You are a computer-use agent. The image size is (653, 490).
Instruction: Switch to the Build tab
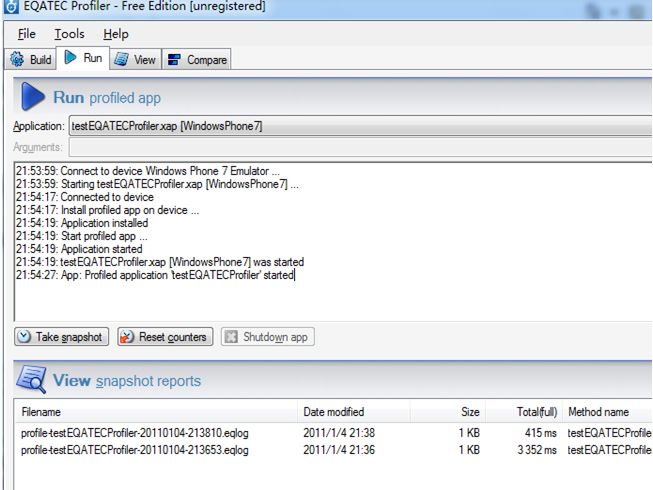click(x=31, y=60)
